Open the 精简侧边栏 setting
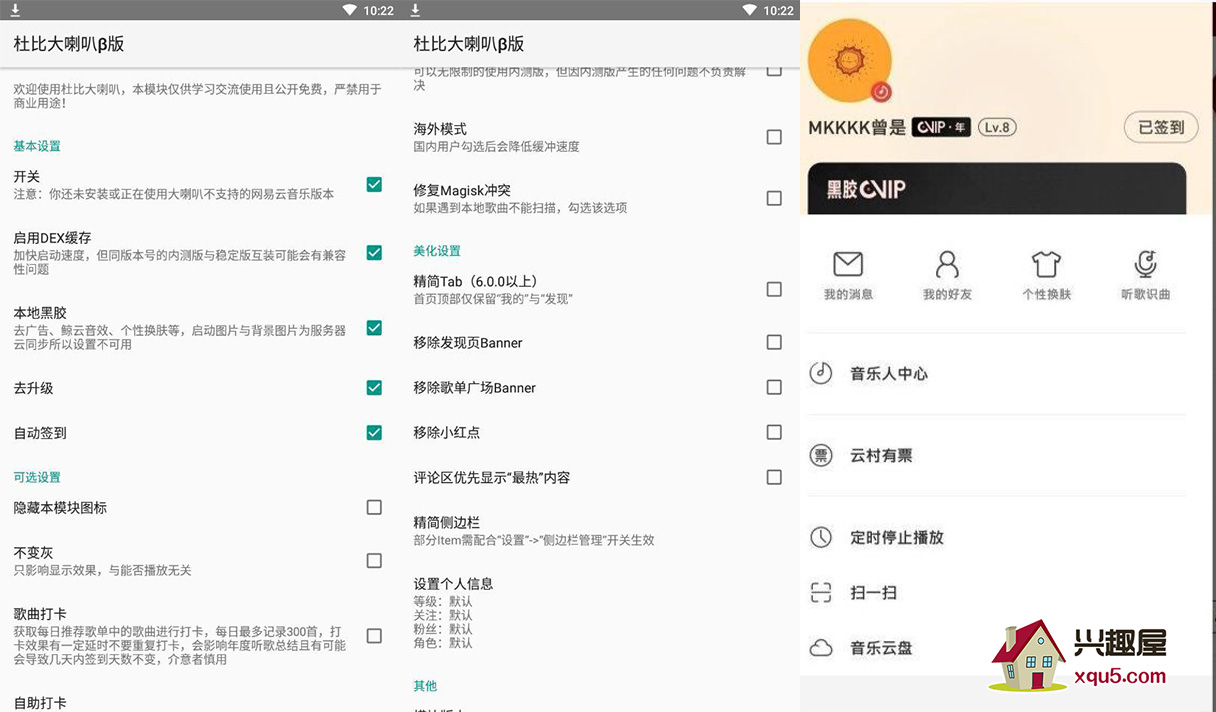This screenshot has height=712, width=1216. [x=600, y=531]
